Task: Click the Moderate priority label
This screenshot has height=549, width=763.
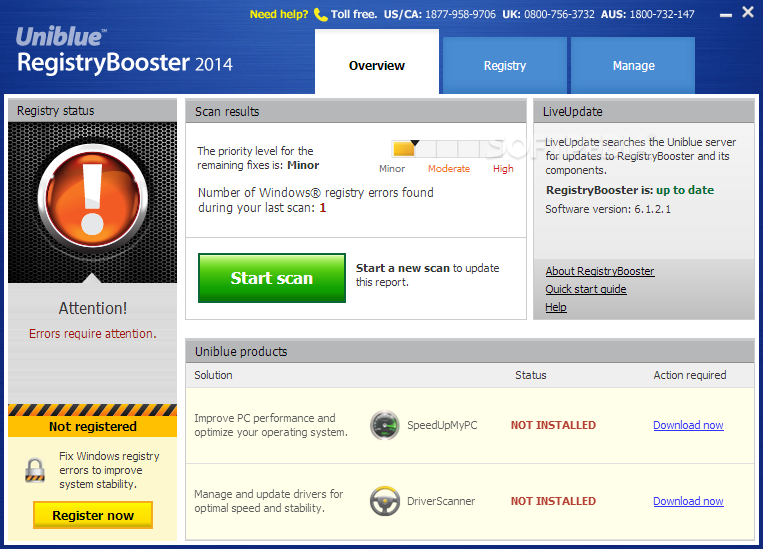Action: tap(449, 168)
